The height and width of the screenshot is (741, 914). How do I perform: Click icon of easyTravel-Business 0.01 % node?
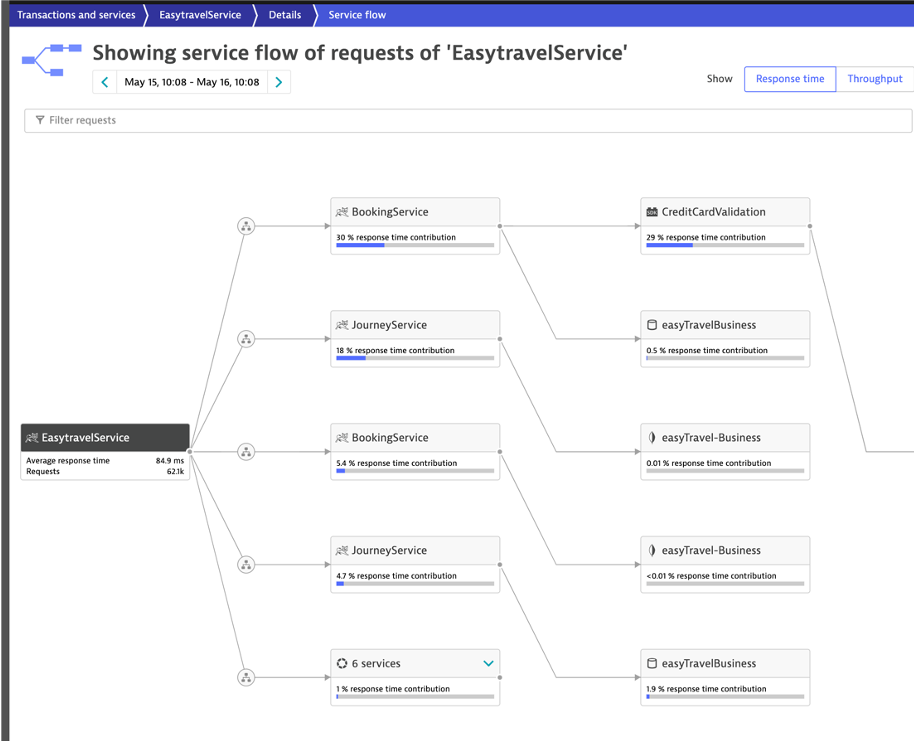pyautogui.click(x=652, y=438)
